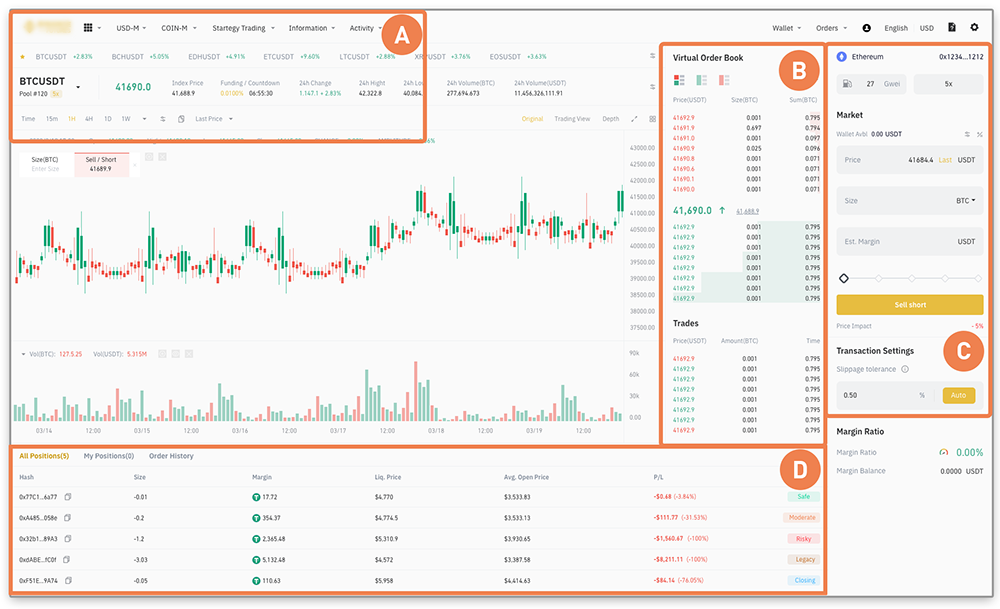Click the Sell short button

908,304
